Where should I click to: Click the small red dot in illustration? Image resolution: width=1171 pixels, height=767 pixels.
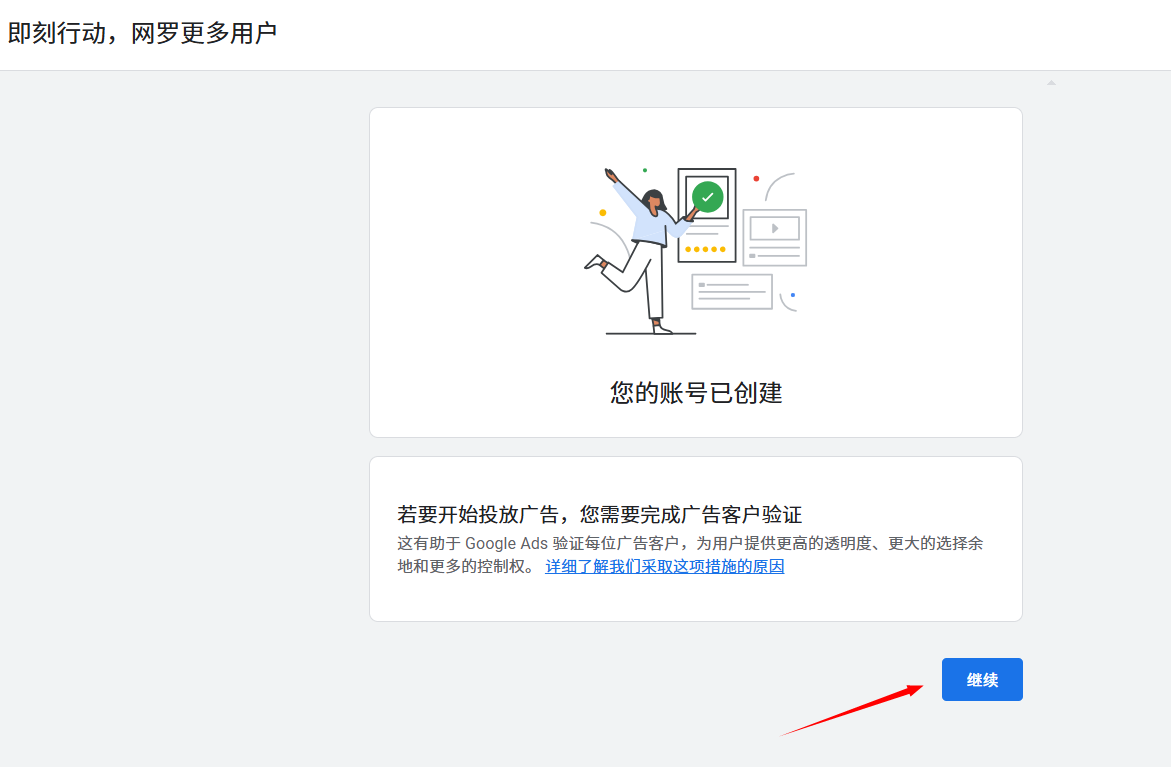(x=756, y=179)
